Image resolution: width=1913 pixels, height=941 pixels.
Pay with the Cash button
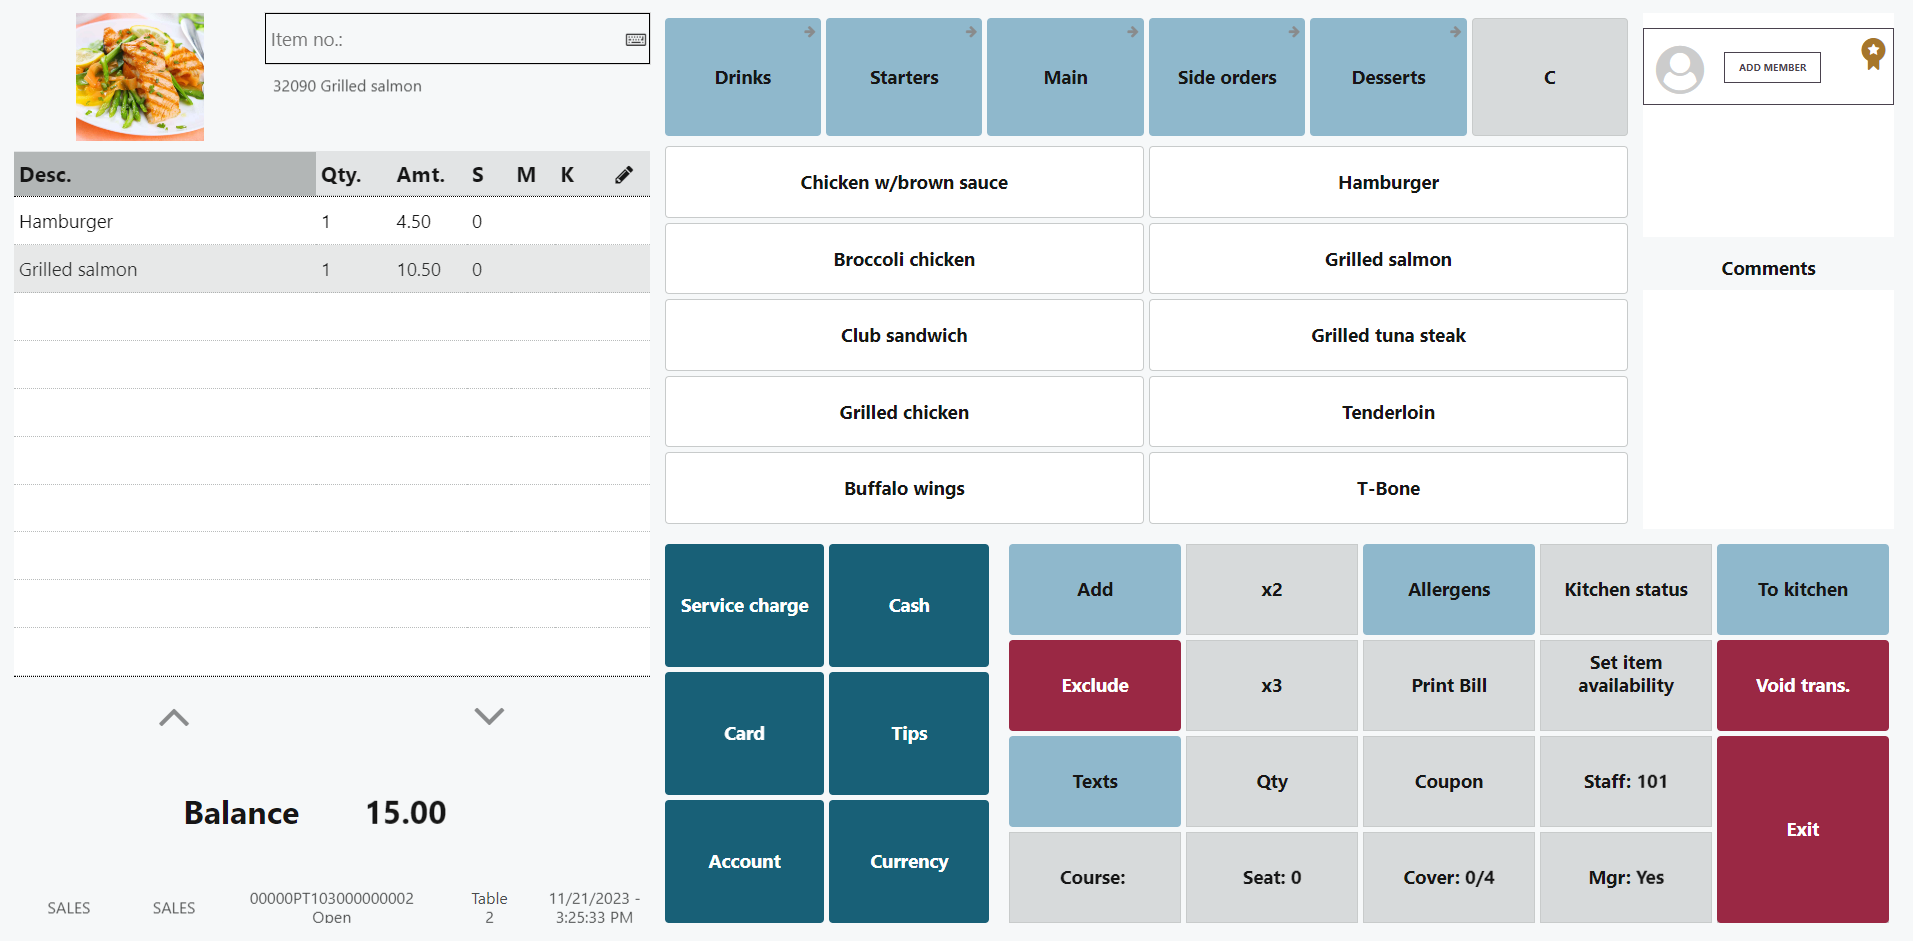click(x=908, y=606)
